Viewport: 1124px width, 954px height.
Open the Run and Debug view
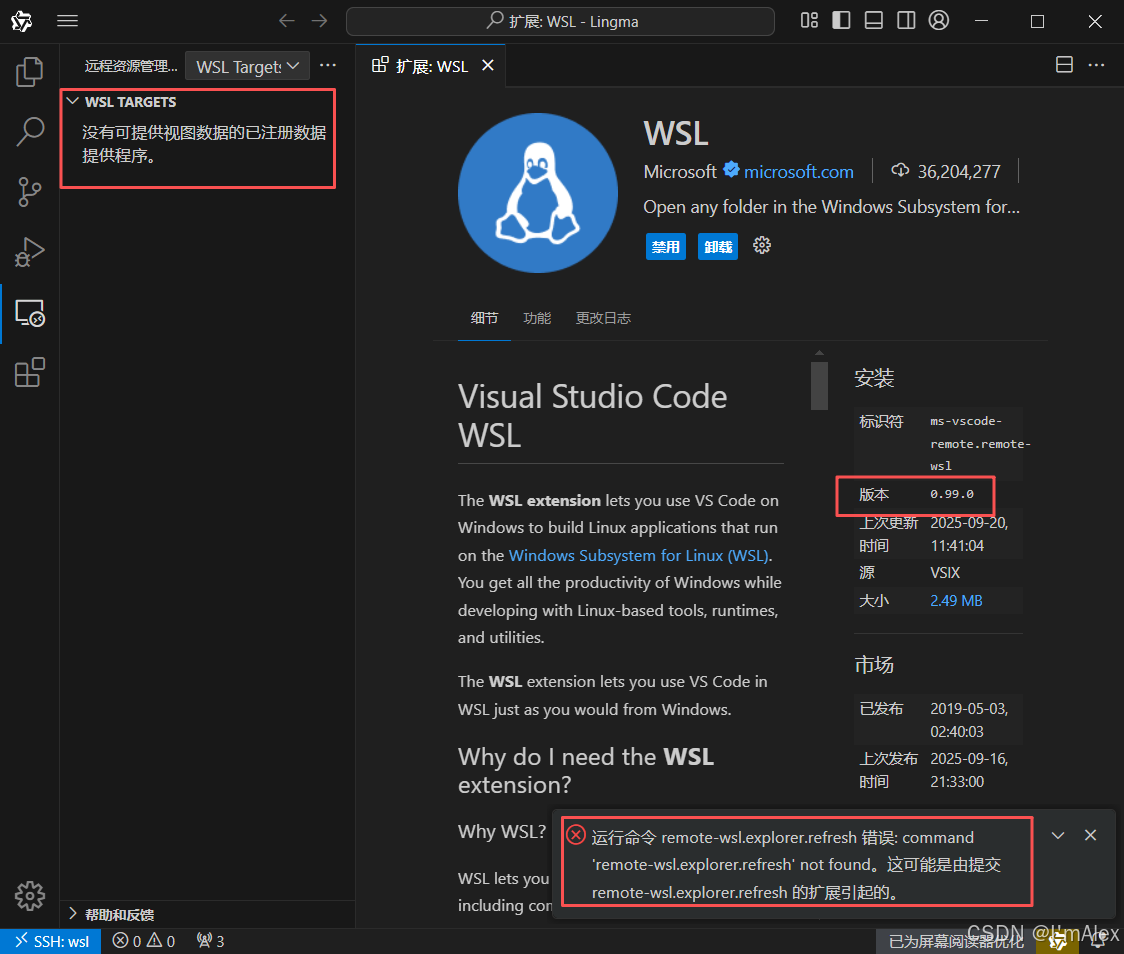click(29, 252)
